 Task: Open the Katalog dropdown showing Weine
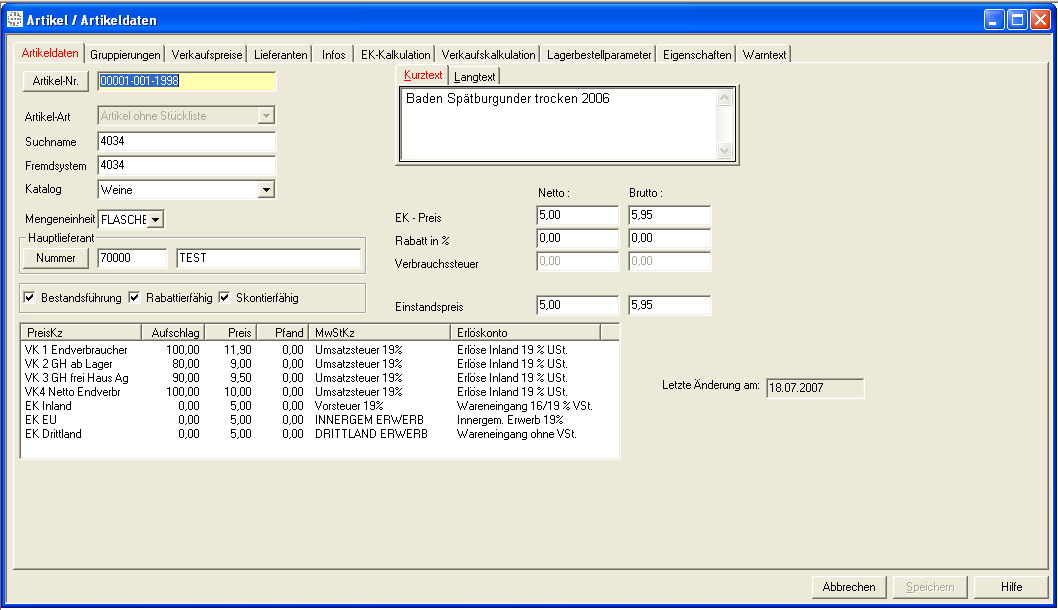(266, 189)
